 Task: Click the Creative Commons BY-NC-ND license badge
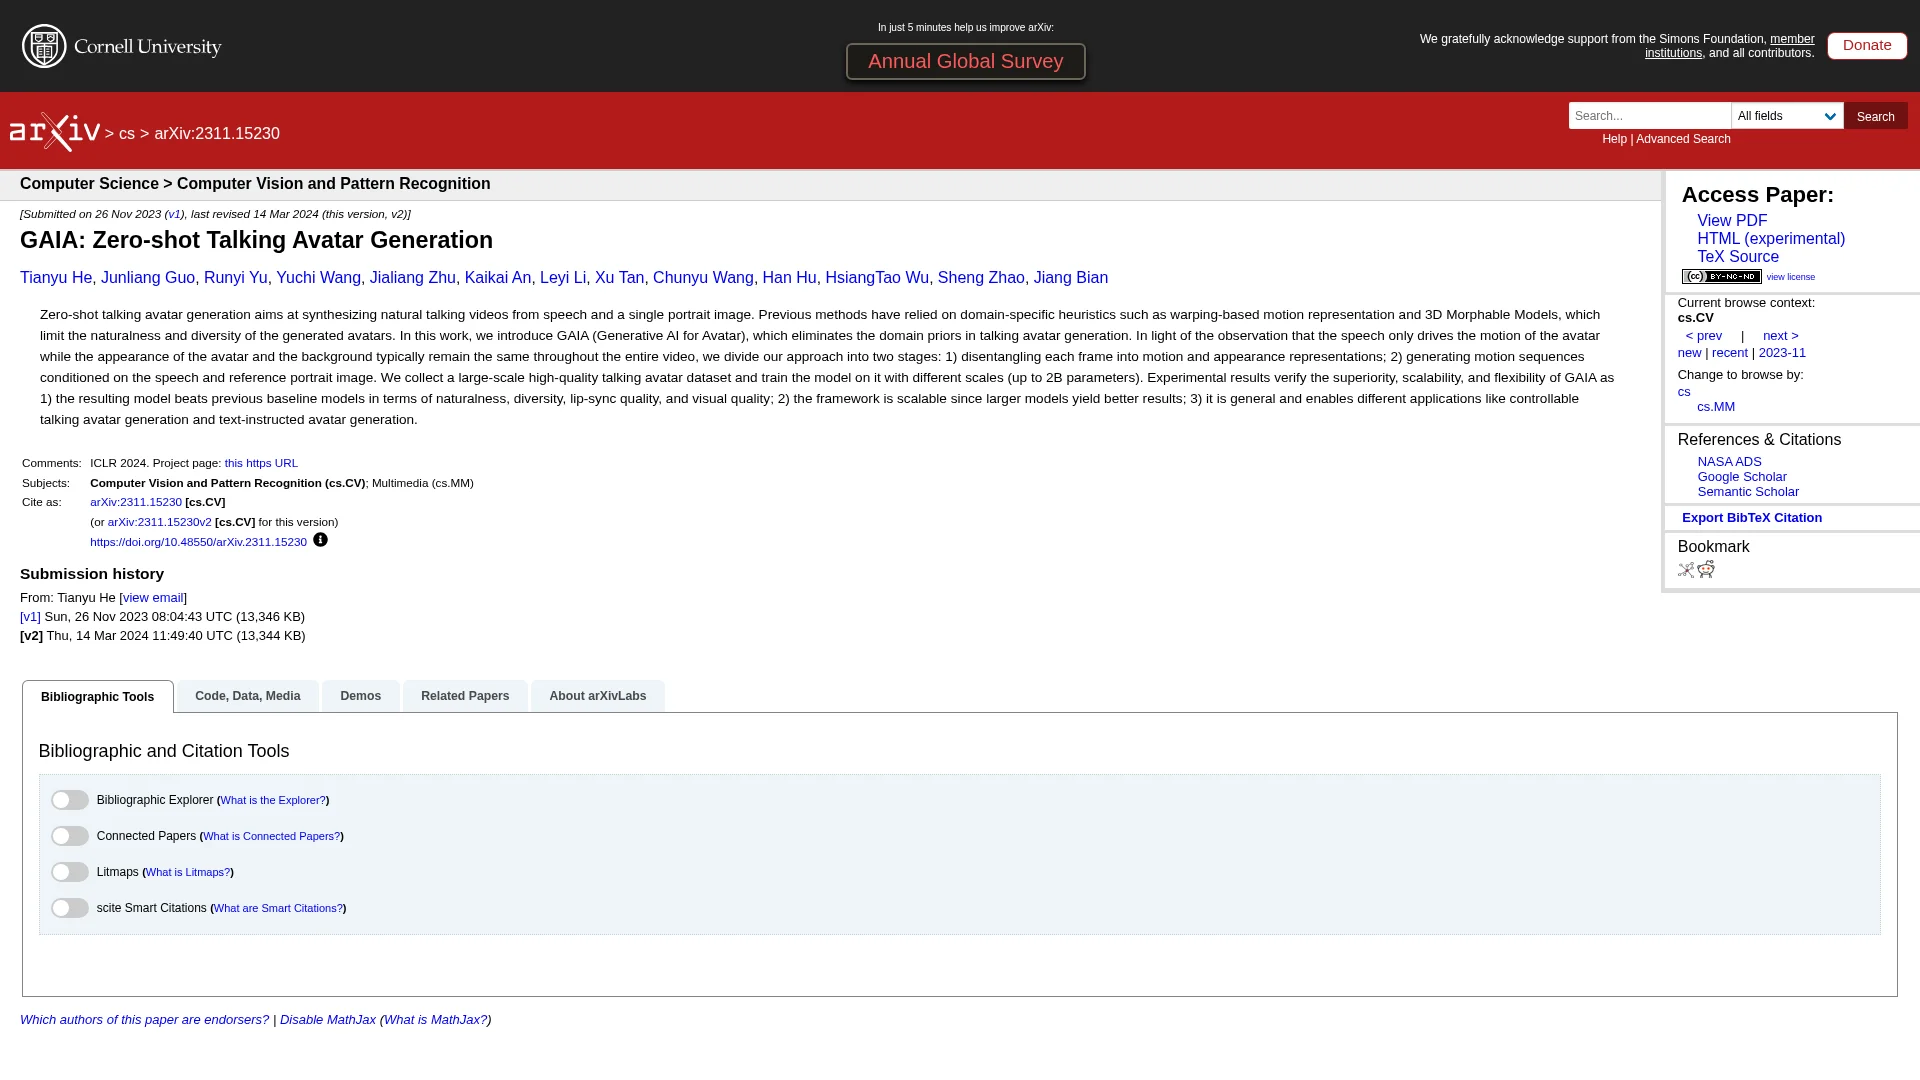[x=1721, y=277]
